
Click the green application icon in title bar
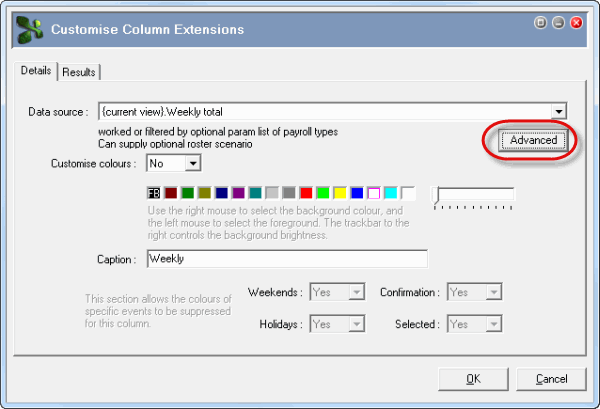pyautogui.click(x=29, y=30)
